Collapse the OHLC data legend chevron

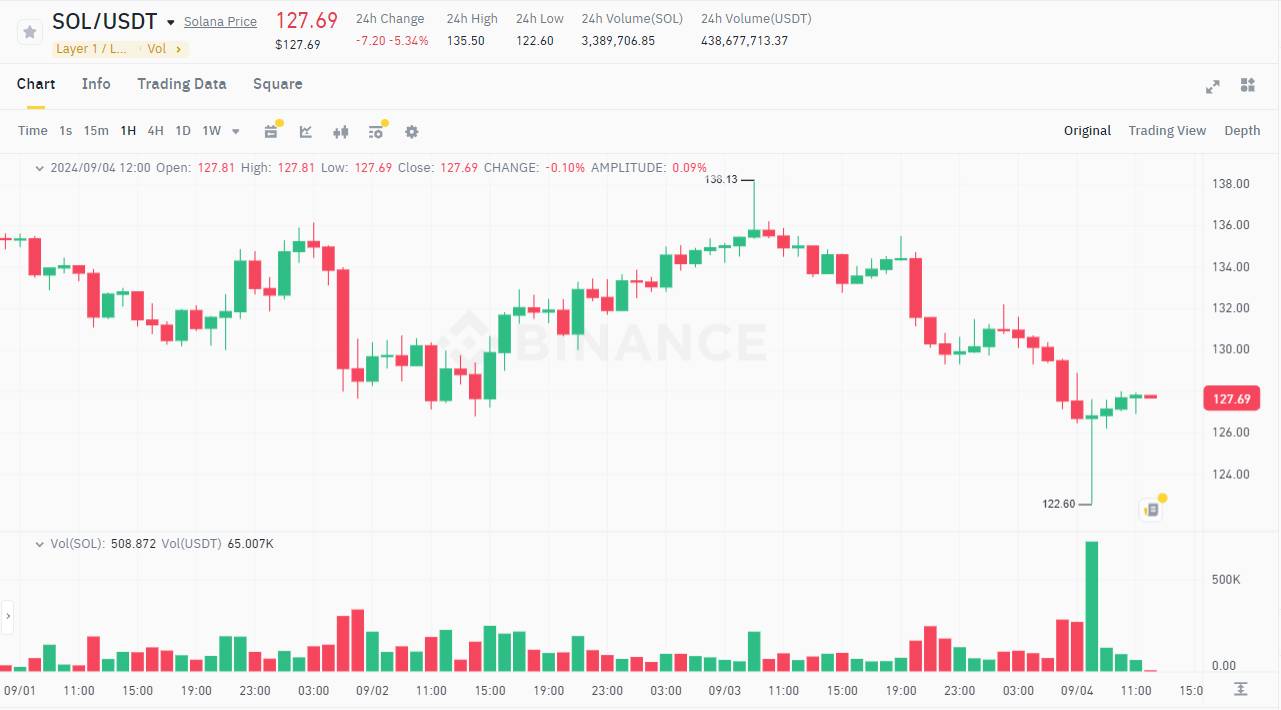click(x=40, y=168)
